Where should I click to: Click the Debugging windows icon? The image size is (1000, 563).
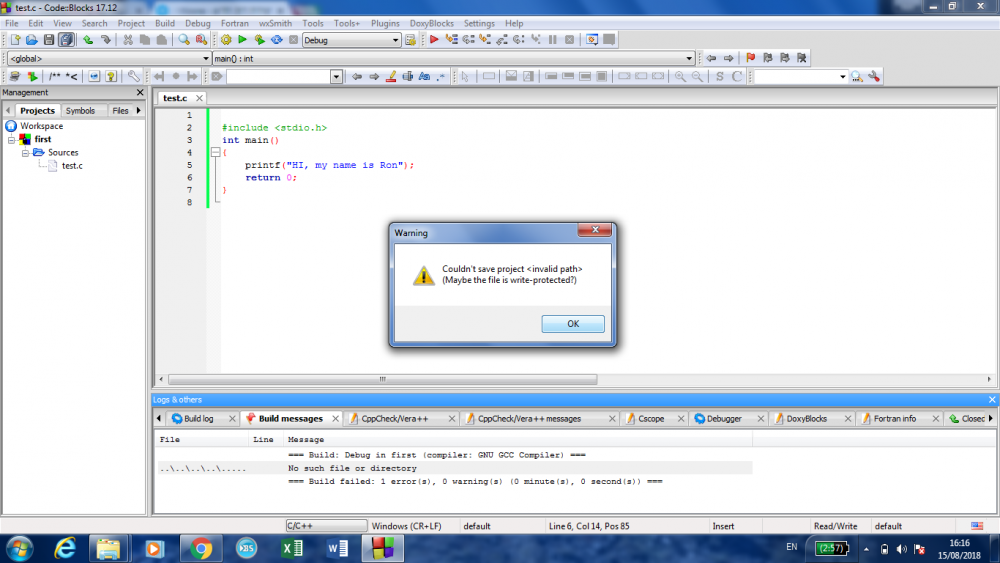[x=592, y=40]
